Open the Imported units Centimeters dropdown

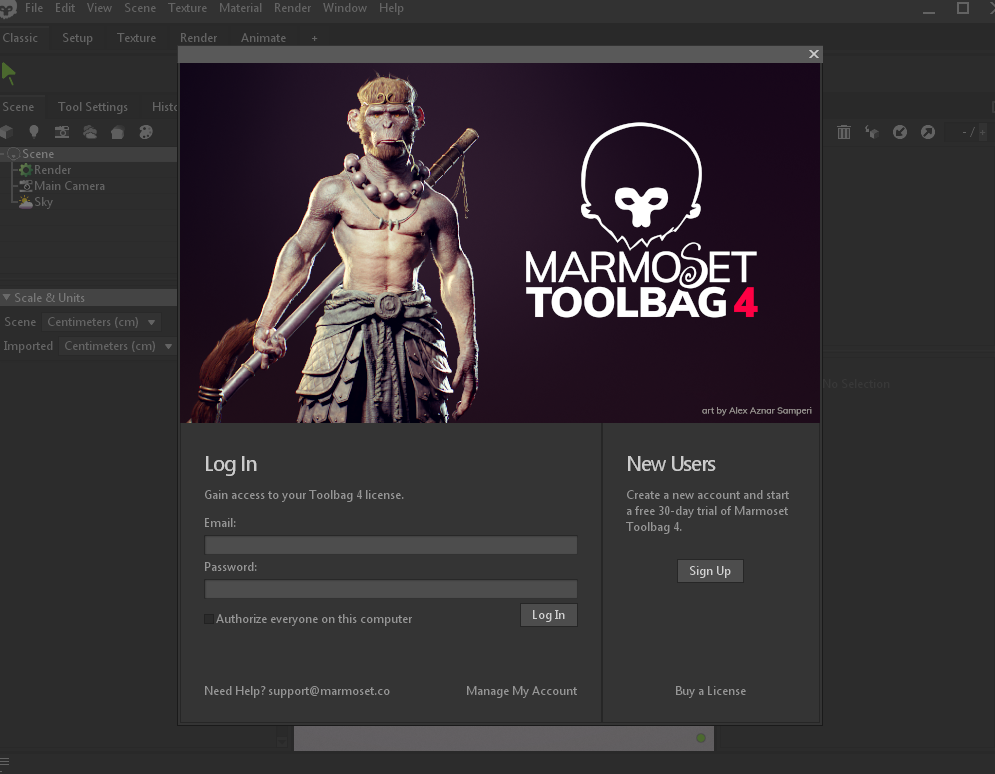pos(117,346)
